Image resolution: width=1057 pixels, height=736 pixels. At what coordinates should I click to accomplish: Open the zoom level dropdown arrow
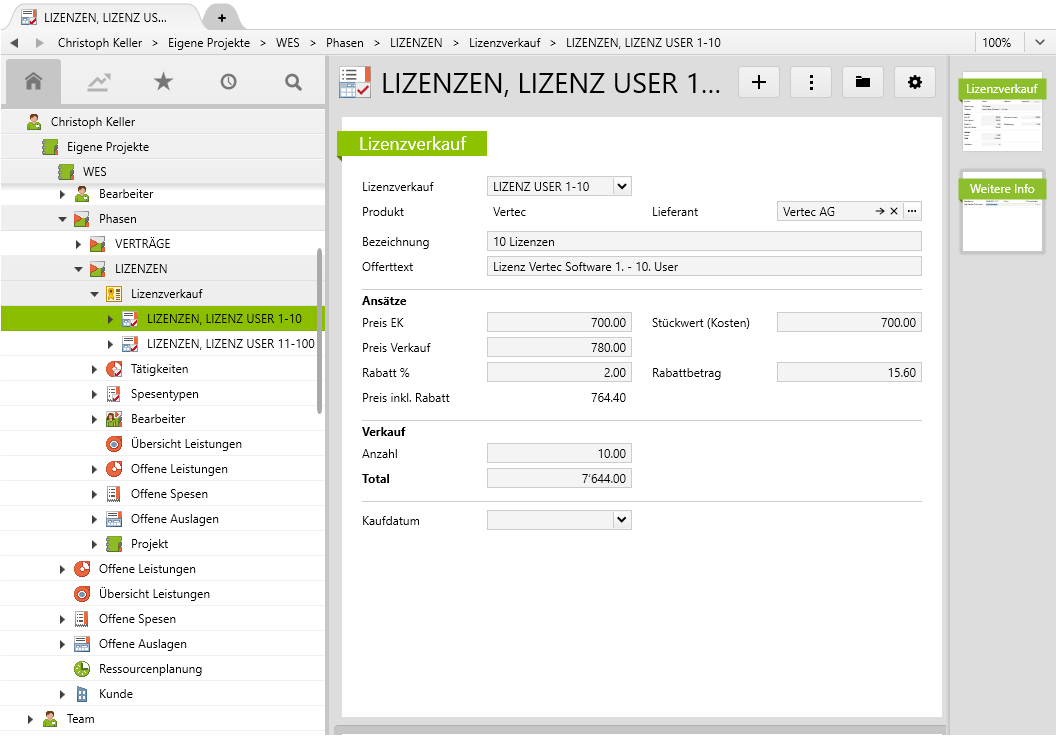point(1039,43)
